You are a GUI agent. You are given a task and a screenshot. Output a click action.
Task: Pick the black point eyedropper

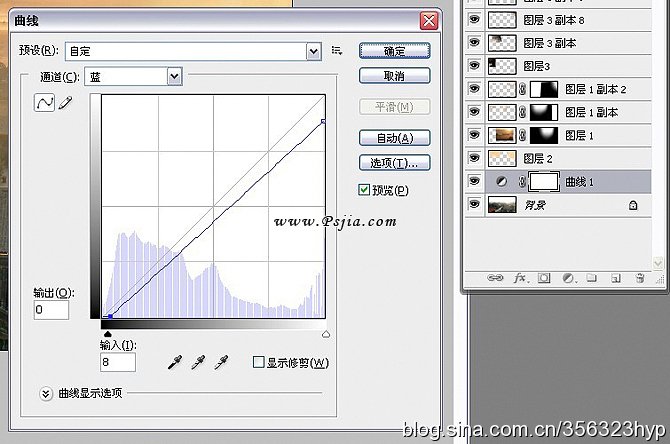point(175,362)
